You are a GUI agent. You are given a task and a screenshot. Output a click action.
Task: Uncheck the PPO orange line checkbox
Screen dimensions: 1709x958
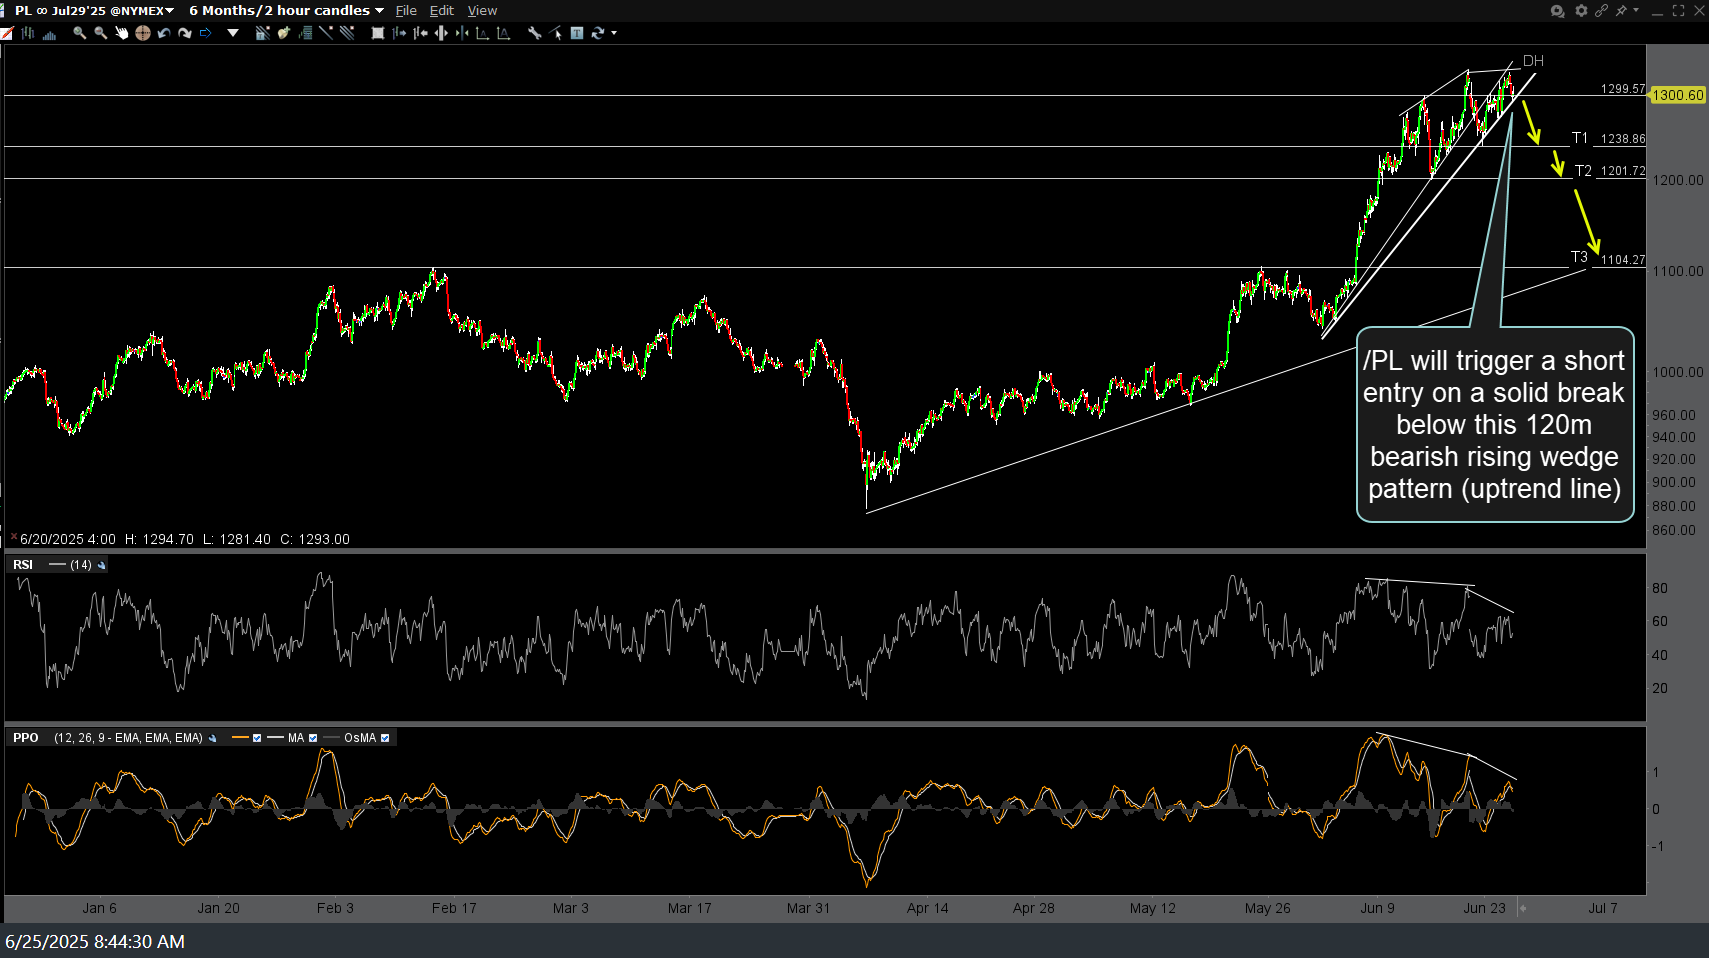click(x=257, y=738)
